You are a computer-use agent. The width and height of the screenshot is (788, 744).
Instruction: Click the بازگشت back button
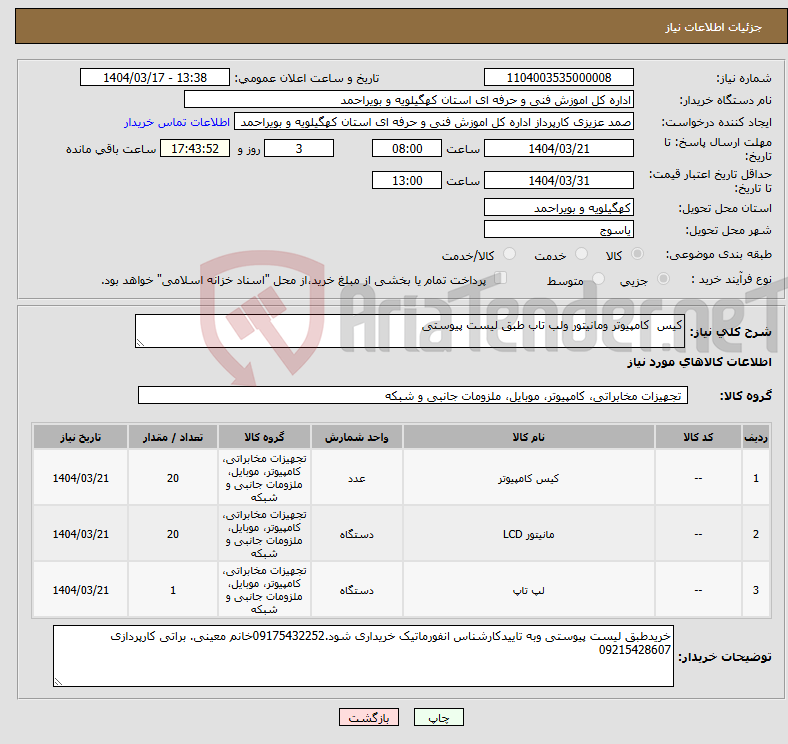(369, 717)
